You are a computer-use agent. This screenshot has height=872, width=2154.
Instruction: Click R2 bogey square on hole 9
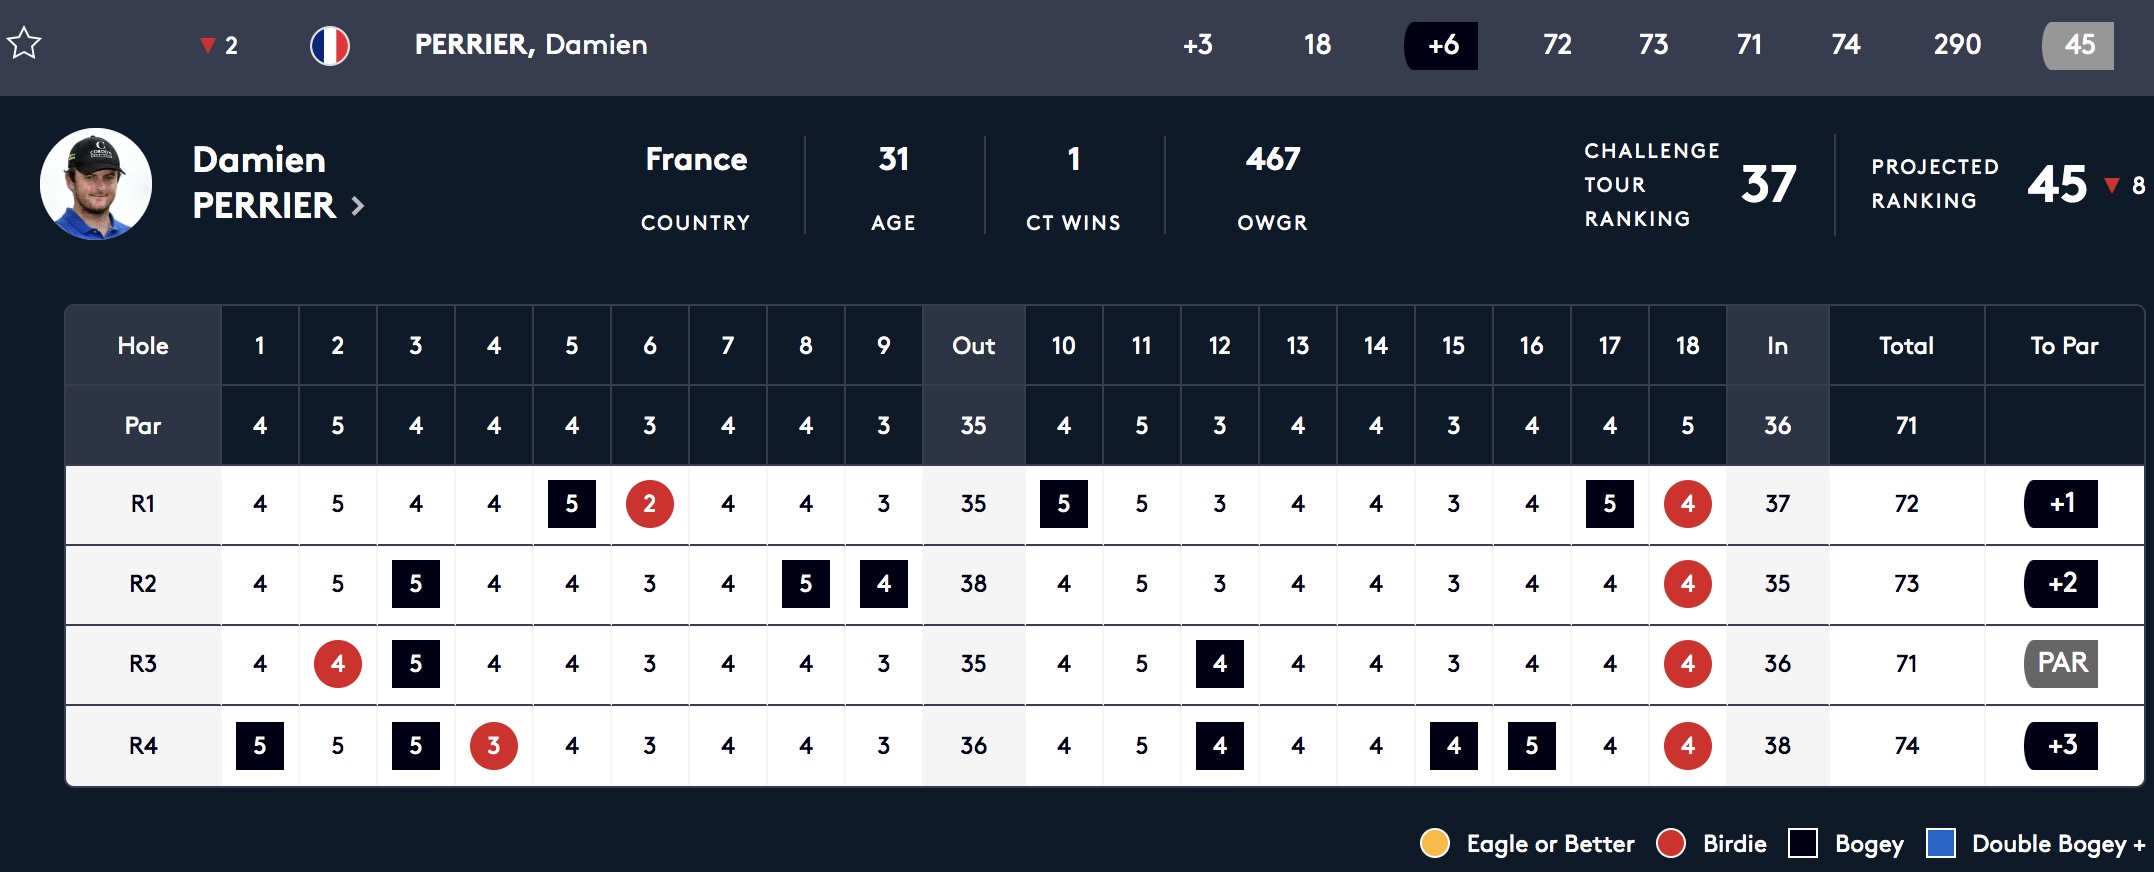click(884, 584)
